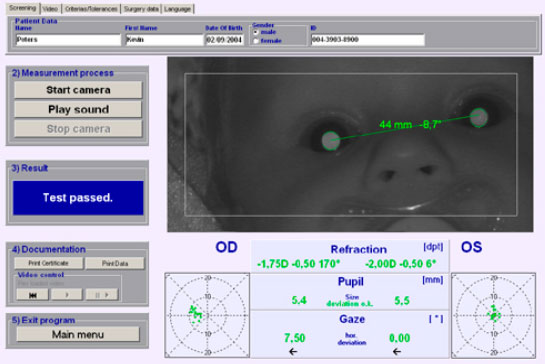Click the Stop camera button
The image size is (545, 364).
pos(78,129)
